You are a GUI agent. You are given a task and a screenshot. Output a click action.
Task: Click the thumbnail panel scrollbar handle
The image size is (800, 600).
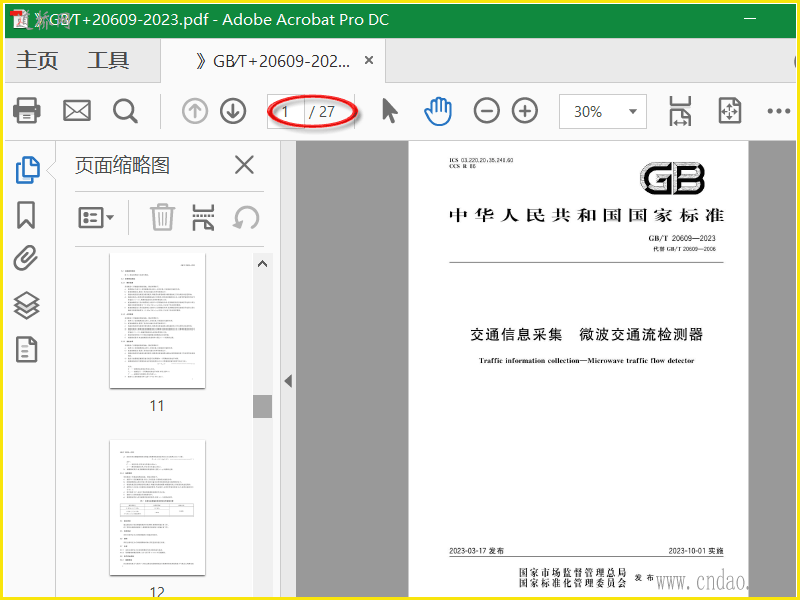click(x=262, y=406)
